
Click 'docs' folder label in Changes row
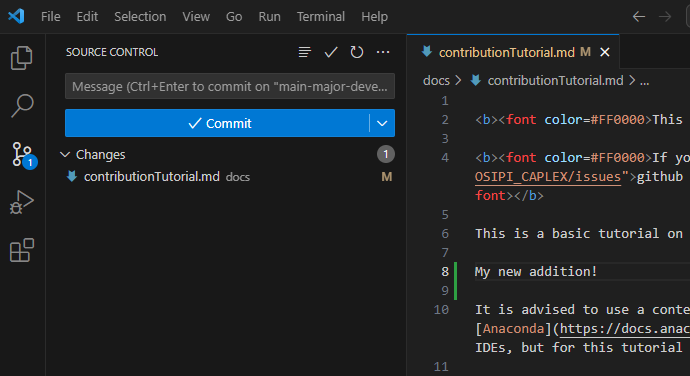[238, 177]
